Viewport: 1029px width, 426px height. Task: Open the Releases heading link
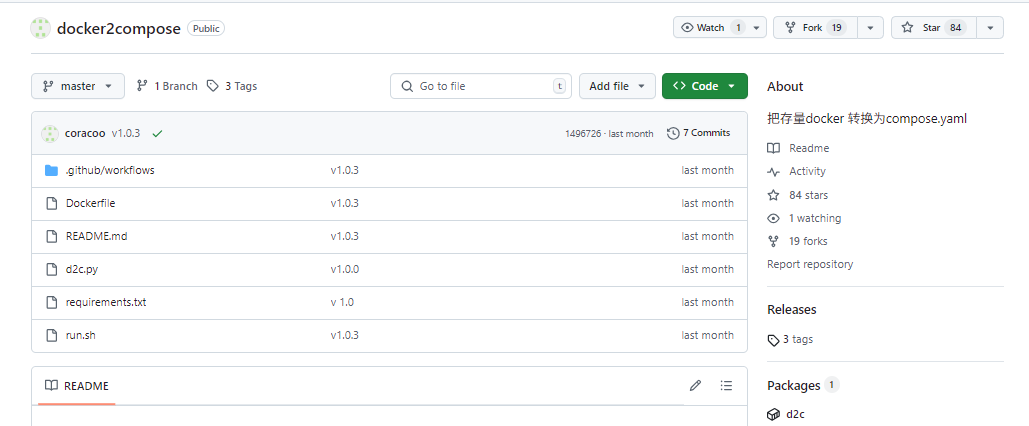tap(791, 309)
